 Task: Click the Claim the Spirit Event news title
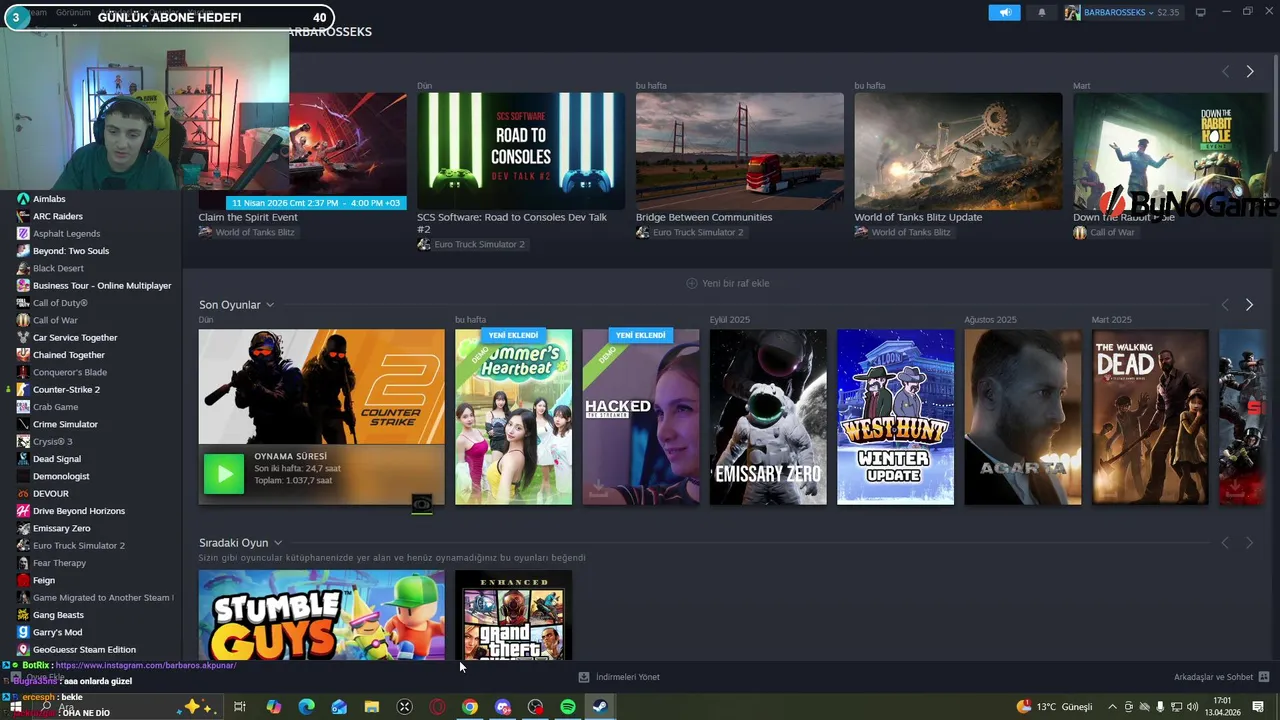pos(248,217)
